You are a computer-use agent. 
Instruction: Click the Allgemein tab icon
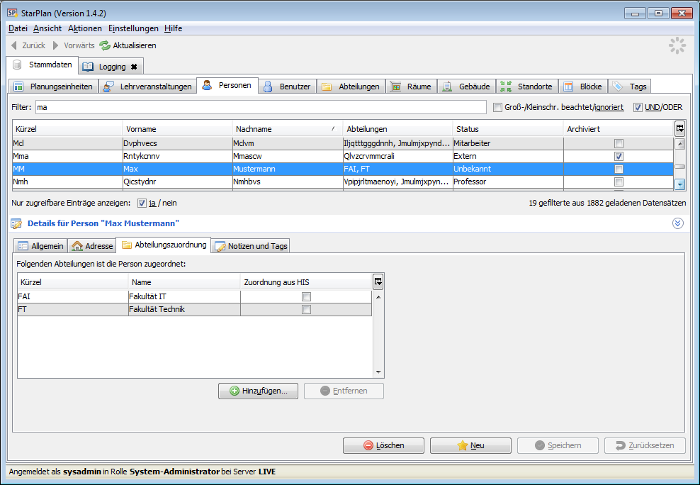click(x=23, y=246)
